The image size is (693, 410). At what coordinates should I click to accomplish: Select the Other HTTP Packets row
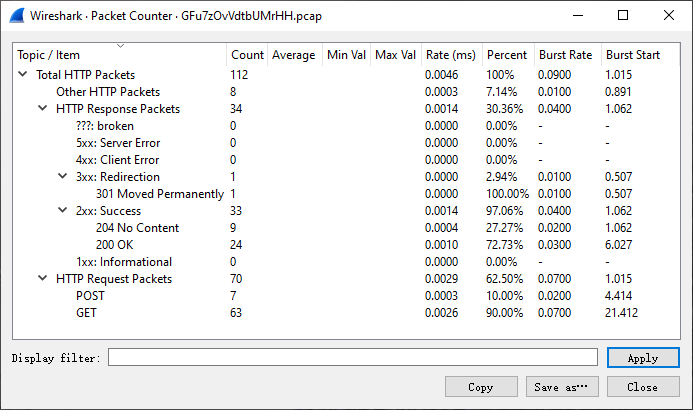[x=346, y=91]
